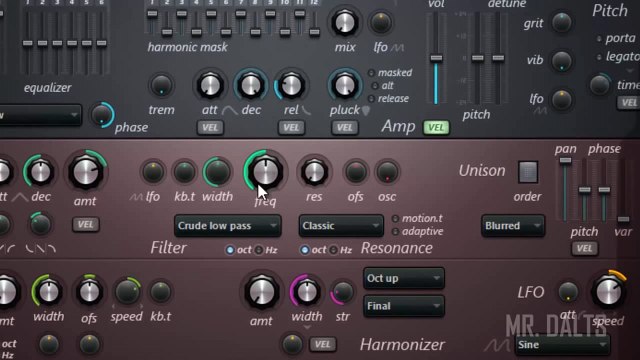Select Hz mode for the Filter
Viewport: 640px width, 360px height.
259,250
